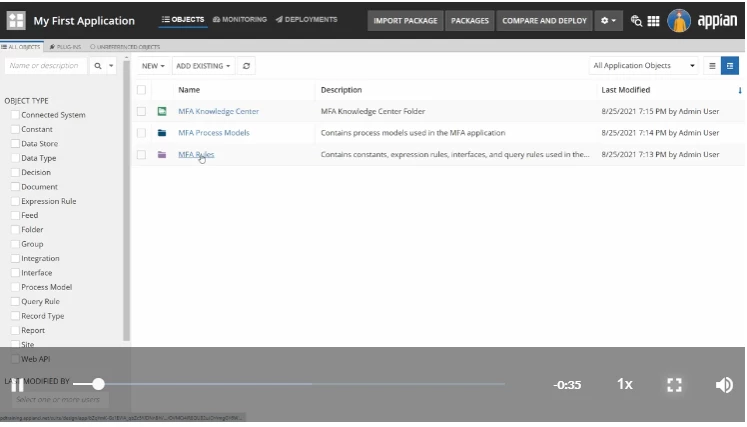The height and width of the screenshot is (427, 747).
Task: Enter fullscreen video mode
Action: [x=674, y=385]
